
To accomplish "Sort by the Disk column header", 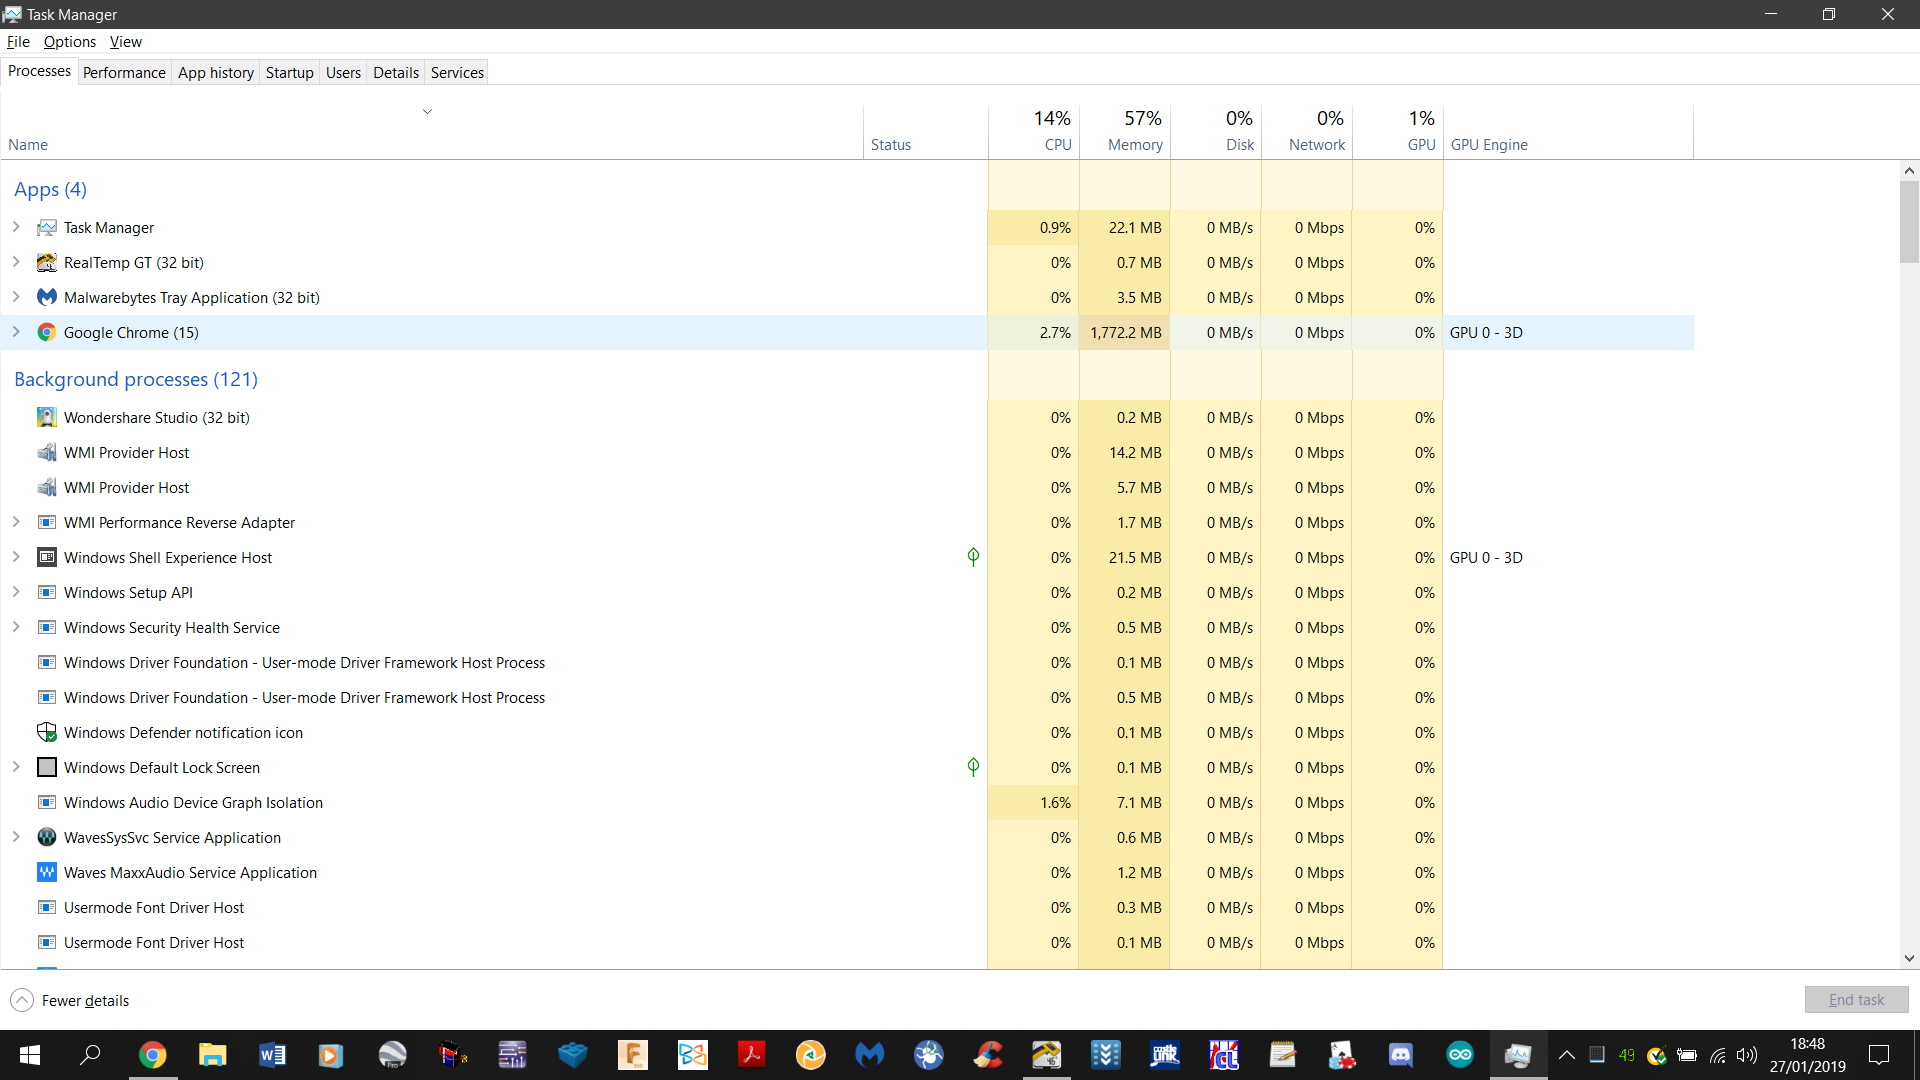I will pyautogui.click(x=1216, y=131).
